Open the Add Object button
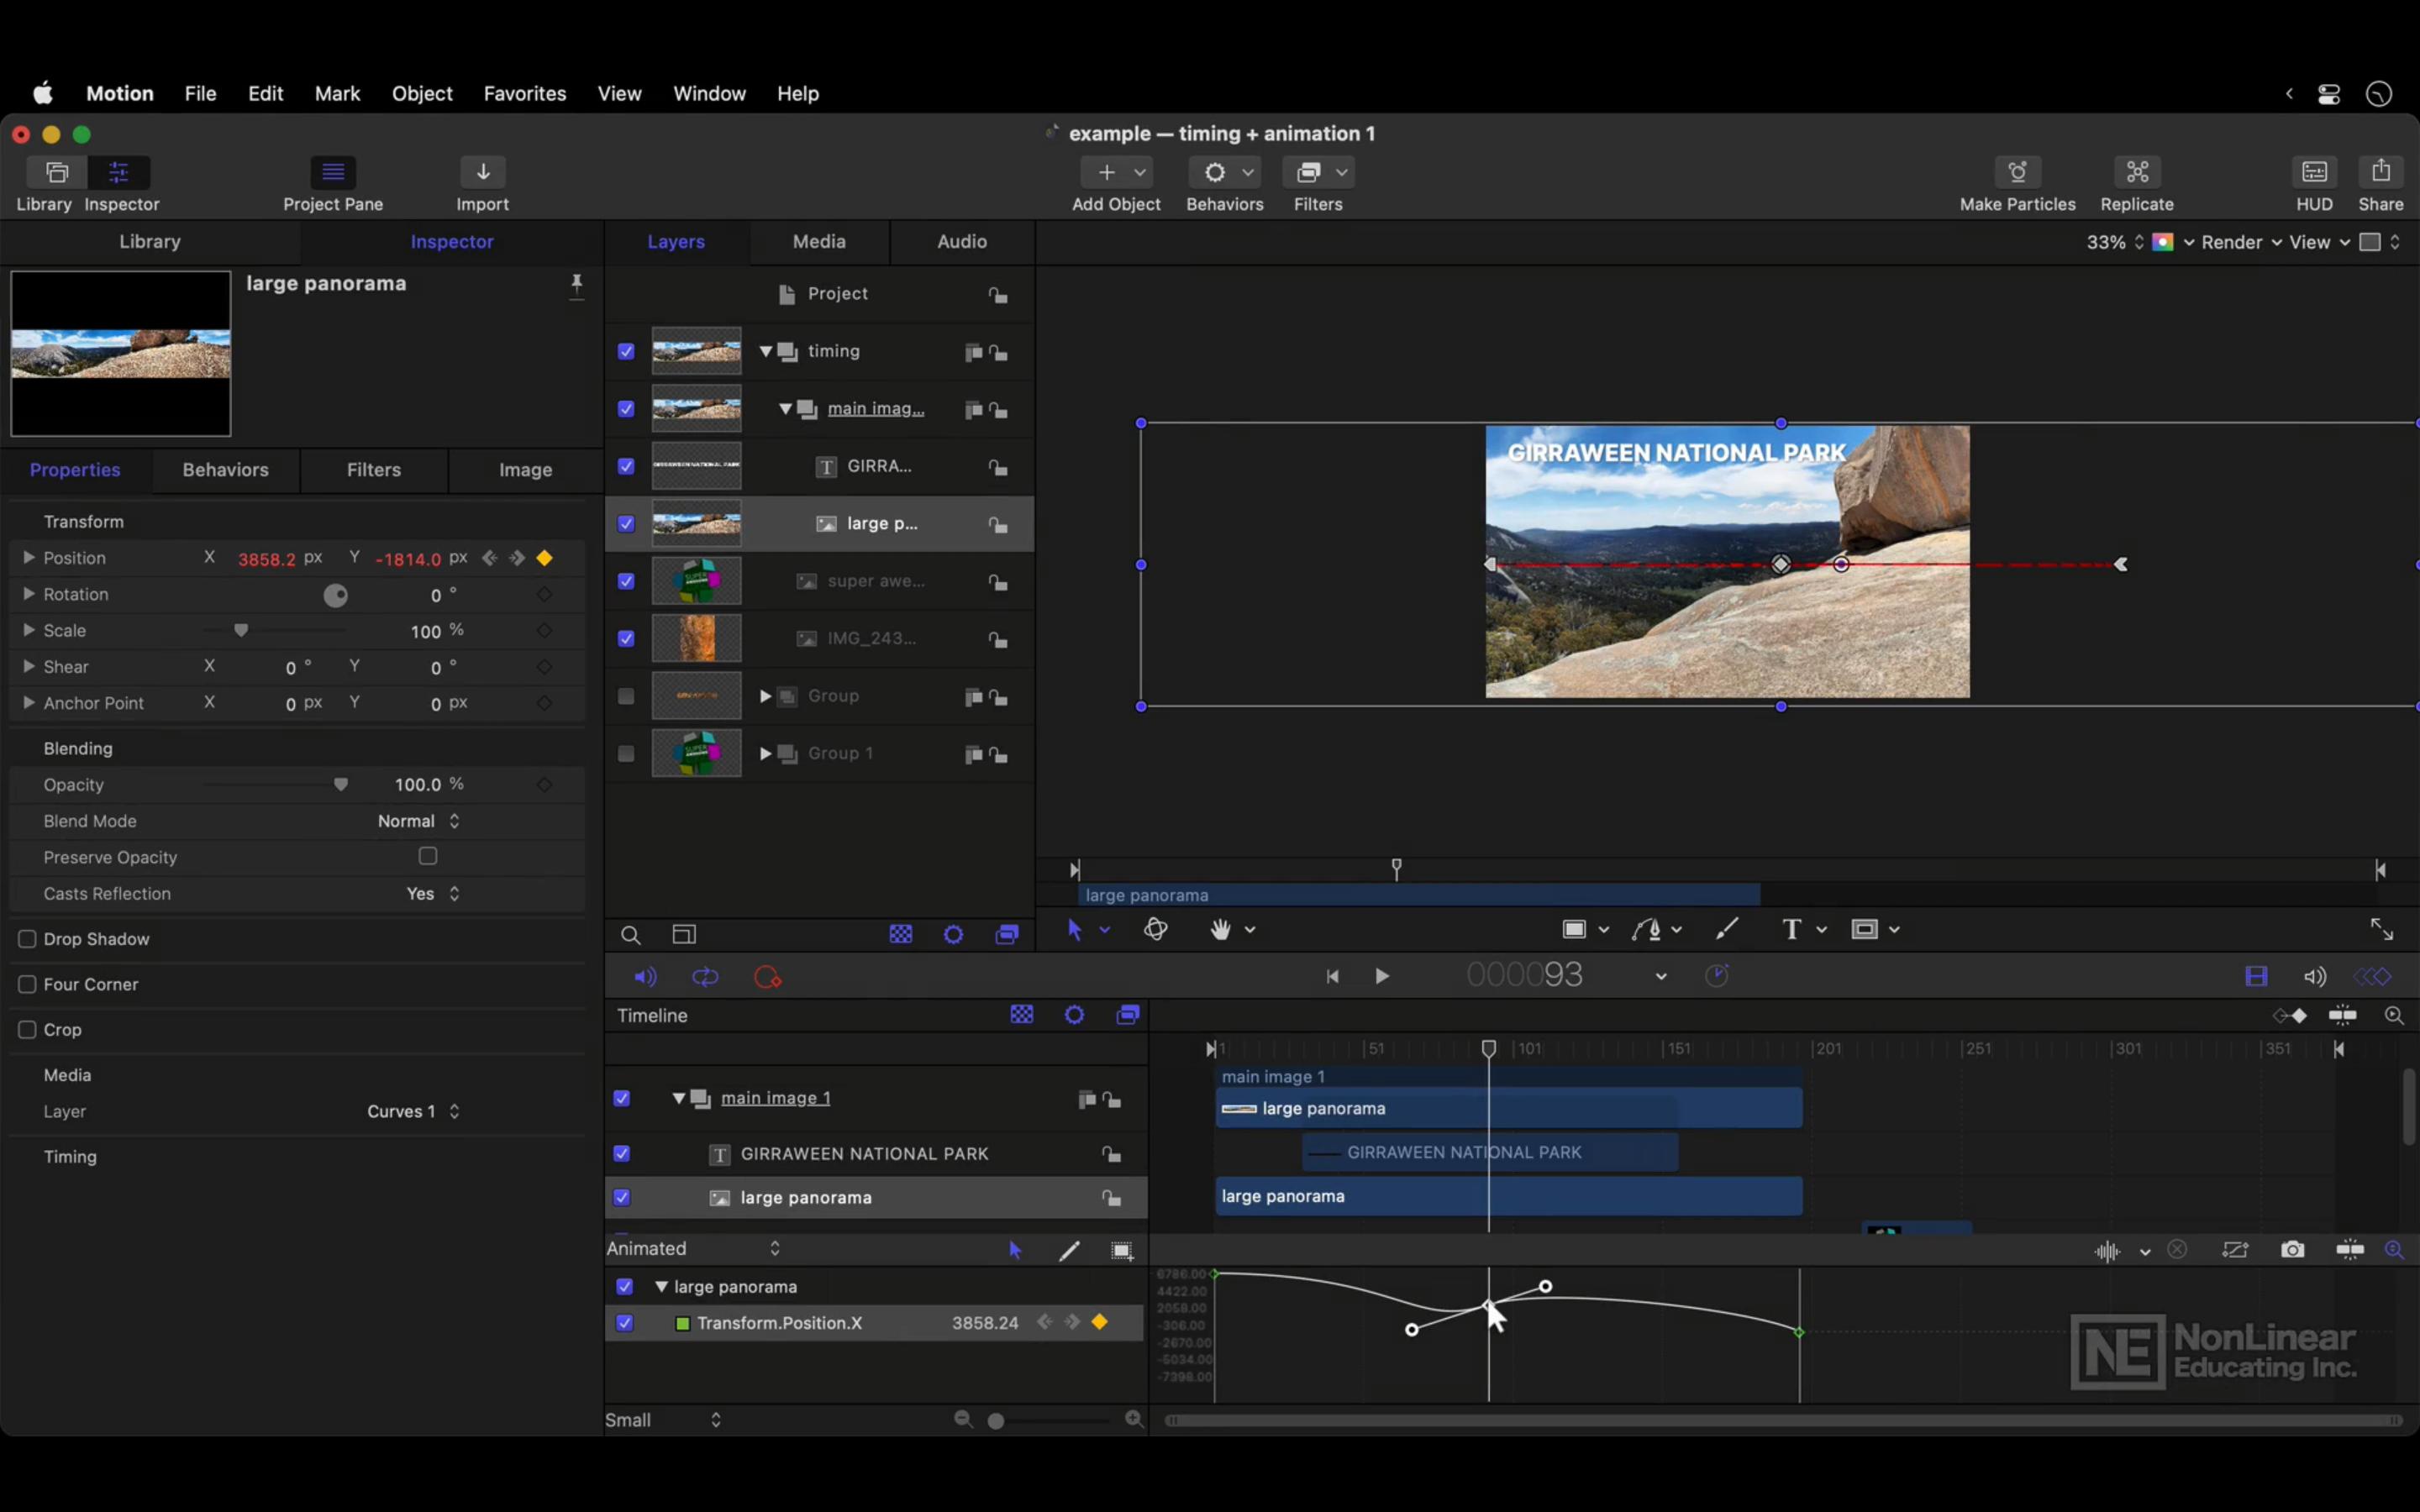The height and width of the screenshot is (1512, 2420). (x=1116, y=172)
